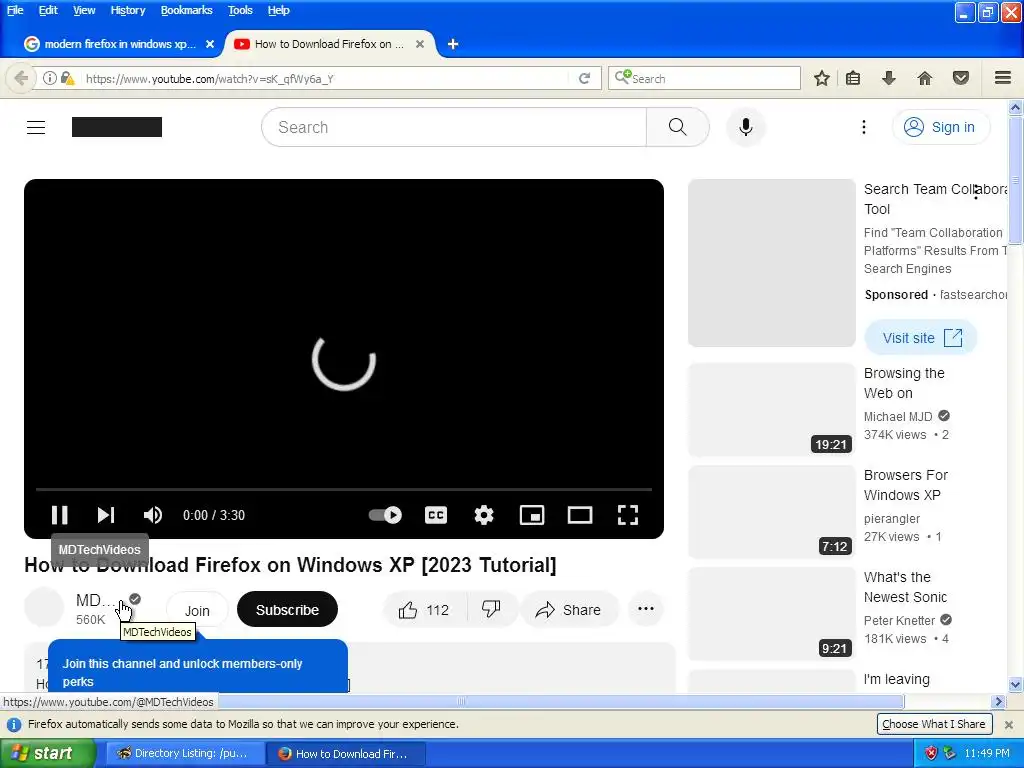
Task: Open the Share dialog
Action: pos(569,610)
